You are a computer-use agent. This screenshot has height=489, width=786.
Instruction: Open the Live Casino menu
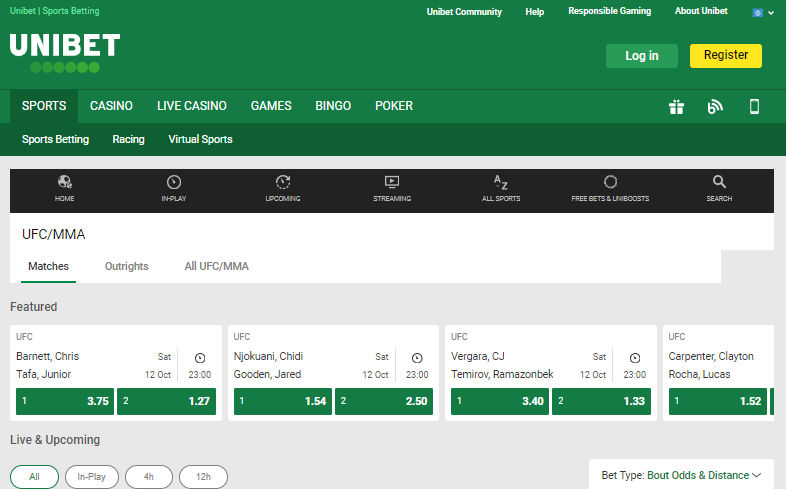pos(191,106)
